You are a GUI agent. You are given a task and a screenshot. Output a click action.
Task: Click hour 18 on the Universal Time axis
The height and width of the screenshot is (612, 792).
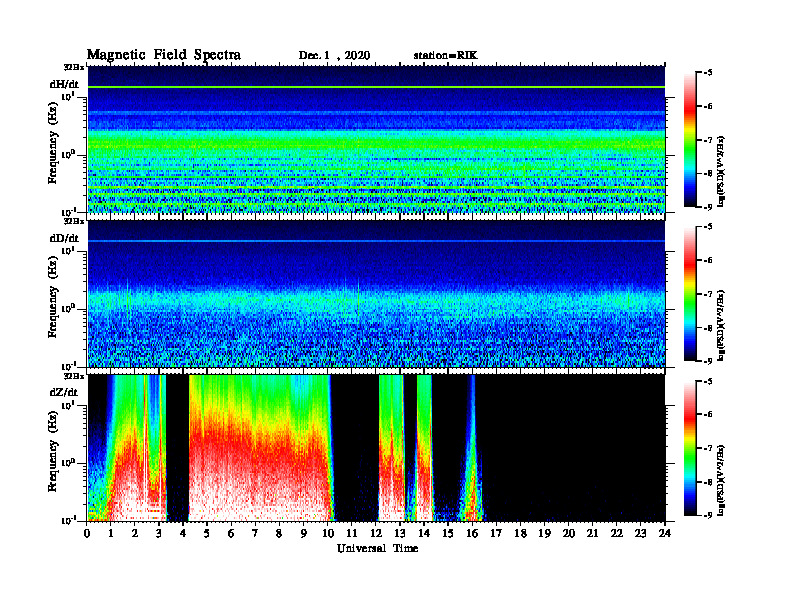point(520,534)
